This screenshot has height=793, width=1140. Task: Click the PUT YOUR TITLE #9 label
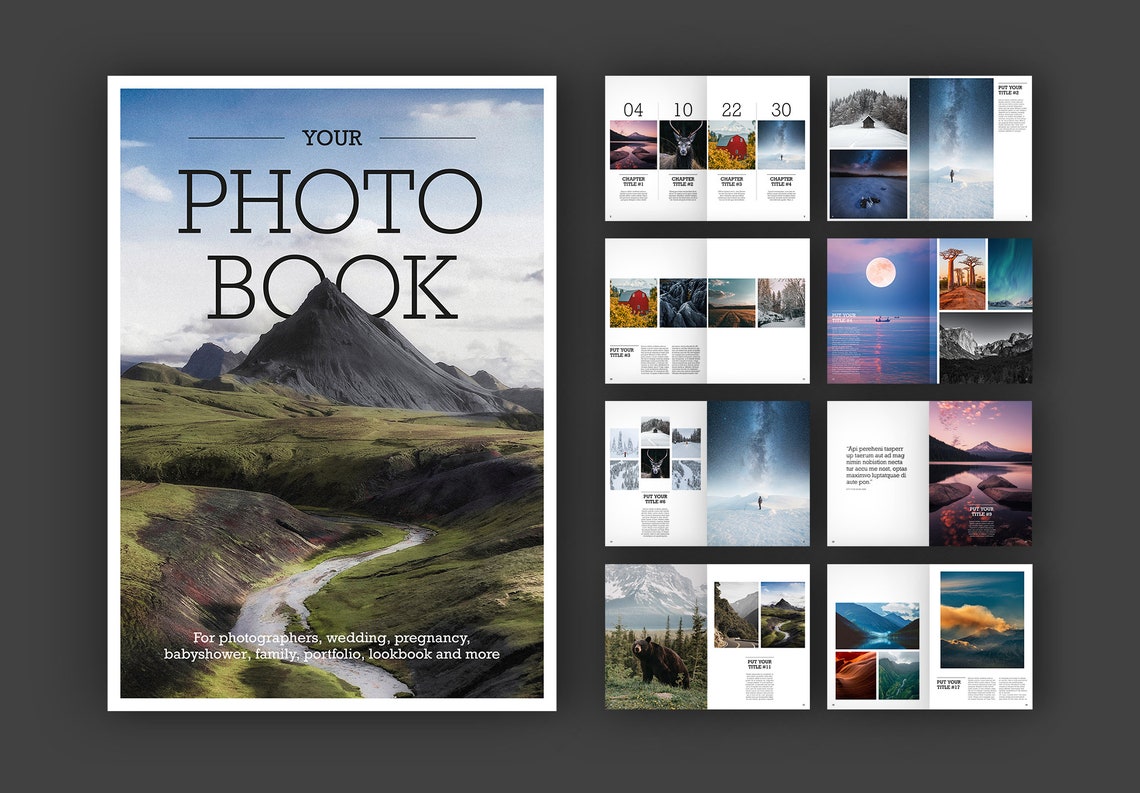pos(982,512)
